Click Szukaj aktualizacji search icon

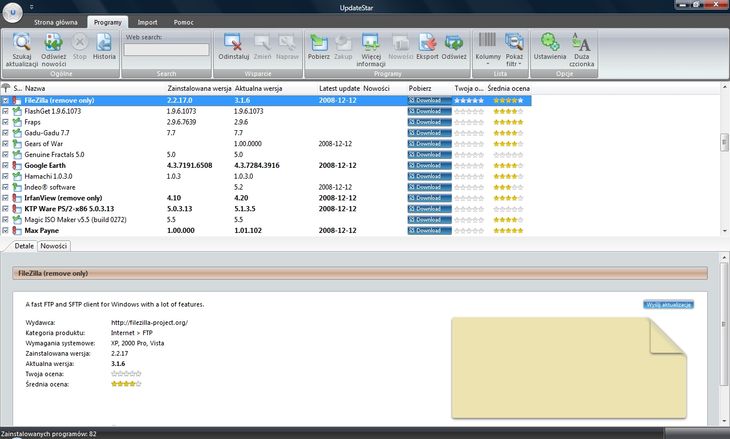[21, 42]
